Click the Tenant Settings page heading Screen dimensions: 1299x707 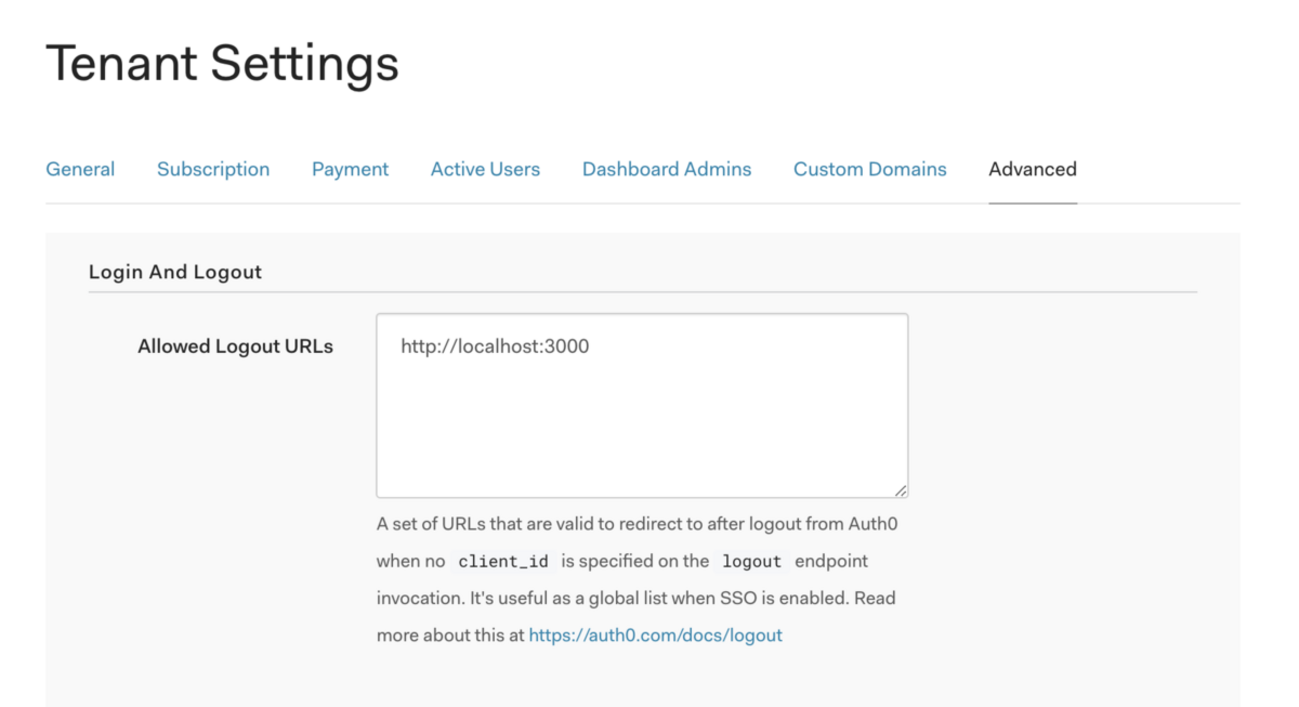coord(222,63)
